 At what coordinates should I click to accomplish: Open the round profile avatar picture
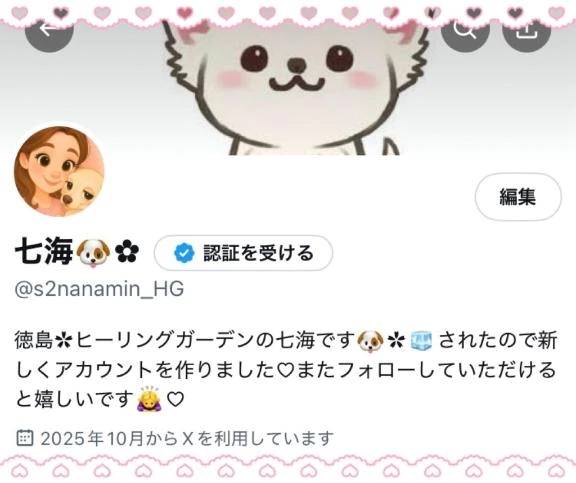click(x=59, y=171)
